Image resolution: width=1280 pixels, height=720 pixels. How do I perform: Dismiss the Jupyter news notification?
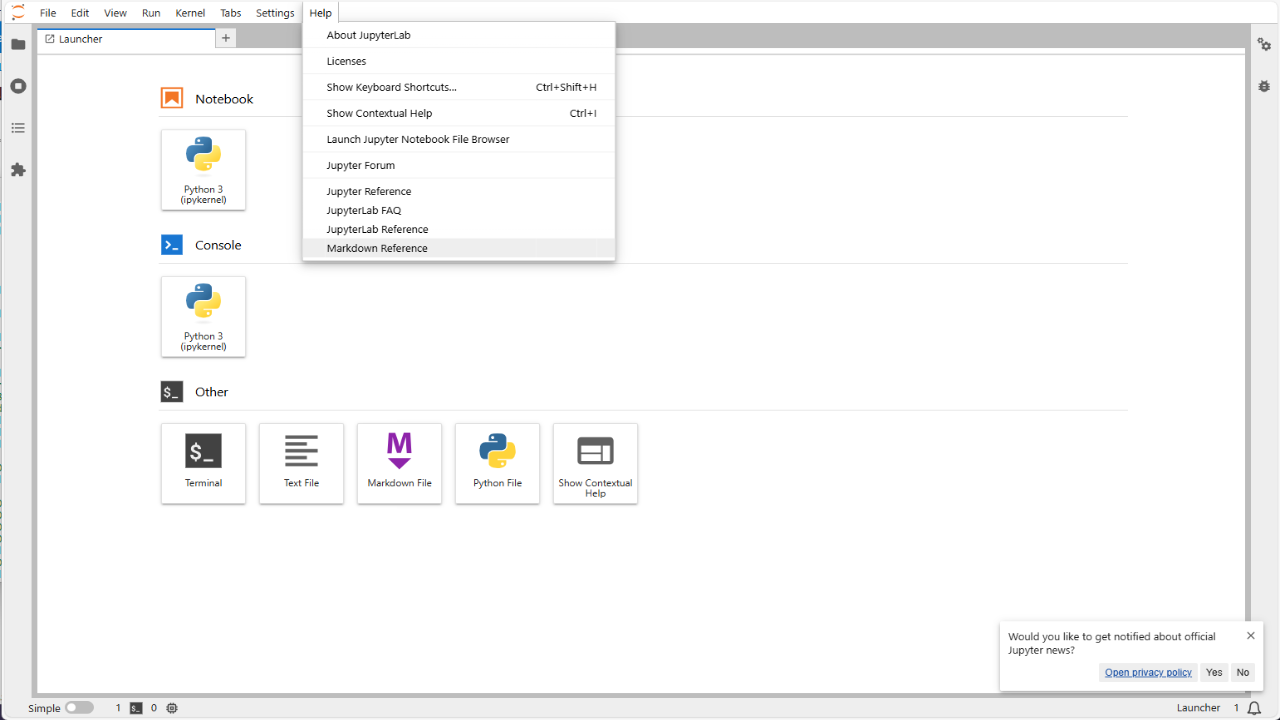point(1250,636)
